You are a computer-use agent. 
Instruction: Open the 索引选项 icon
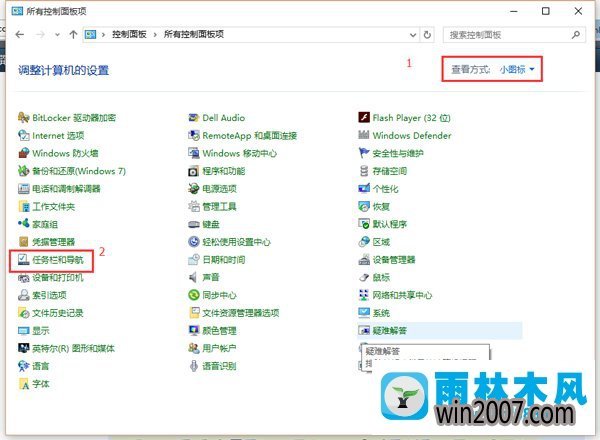(24, 295)
